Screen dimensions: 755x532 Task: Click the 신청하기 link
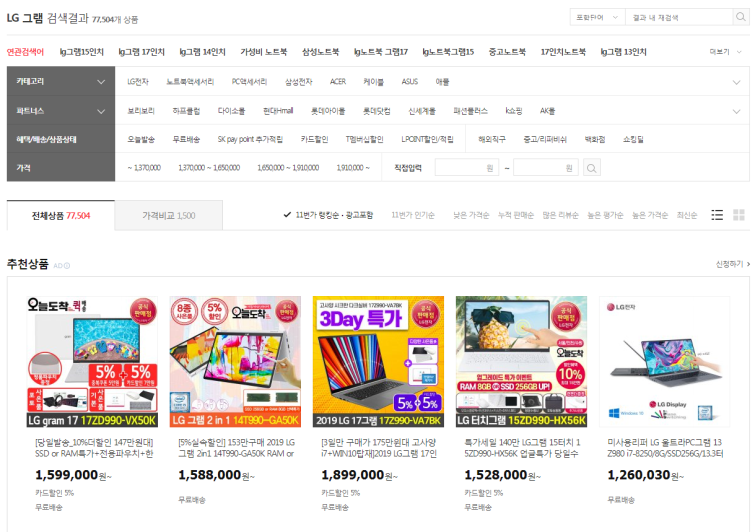point(732,264)
